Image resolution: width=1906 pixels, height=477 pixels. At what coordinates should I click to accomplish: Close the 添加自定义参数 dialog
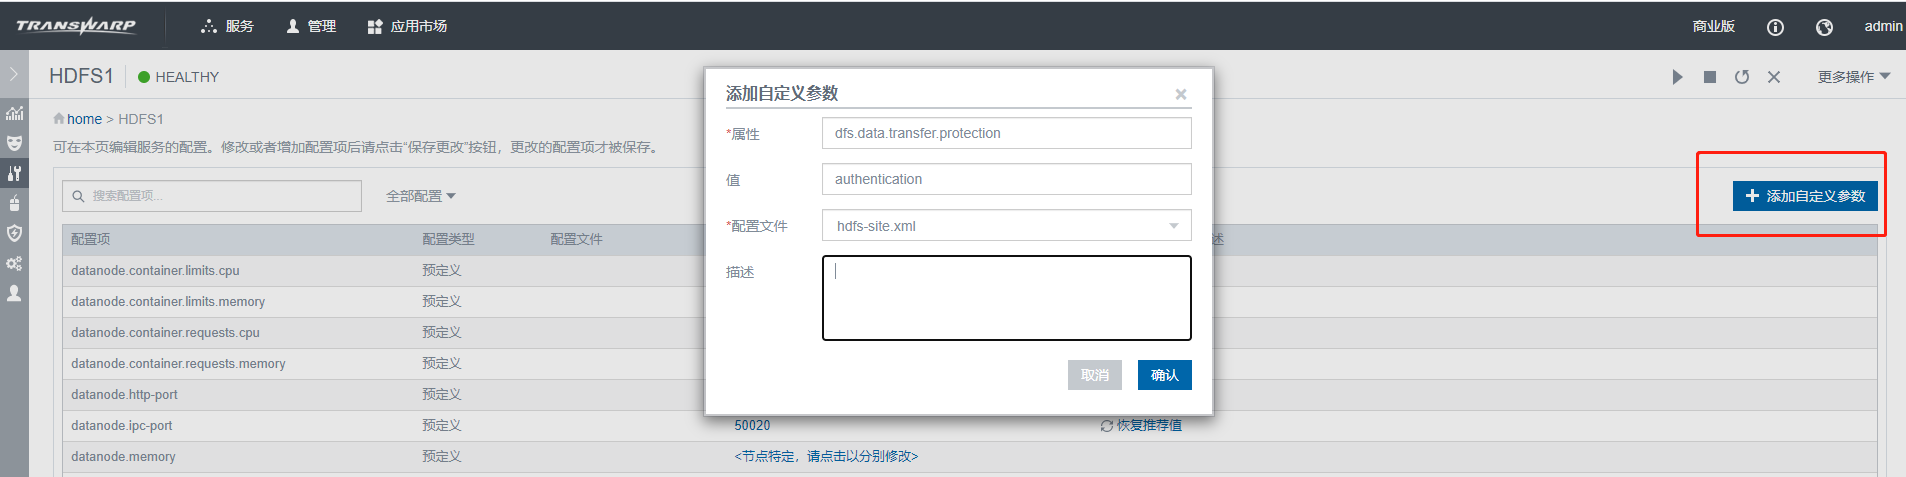pyautogui.click(x=1181, y=94)
